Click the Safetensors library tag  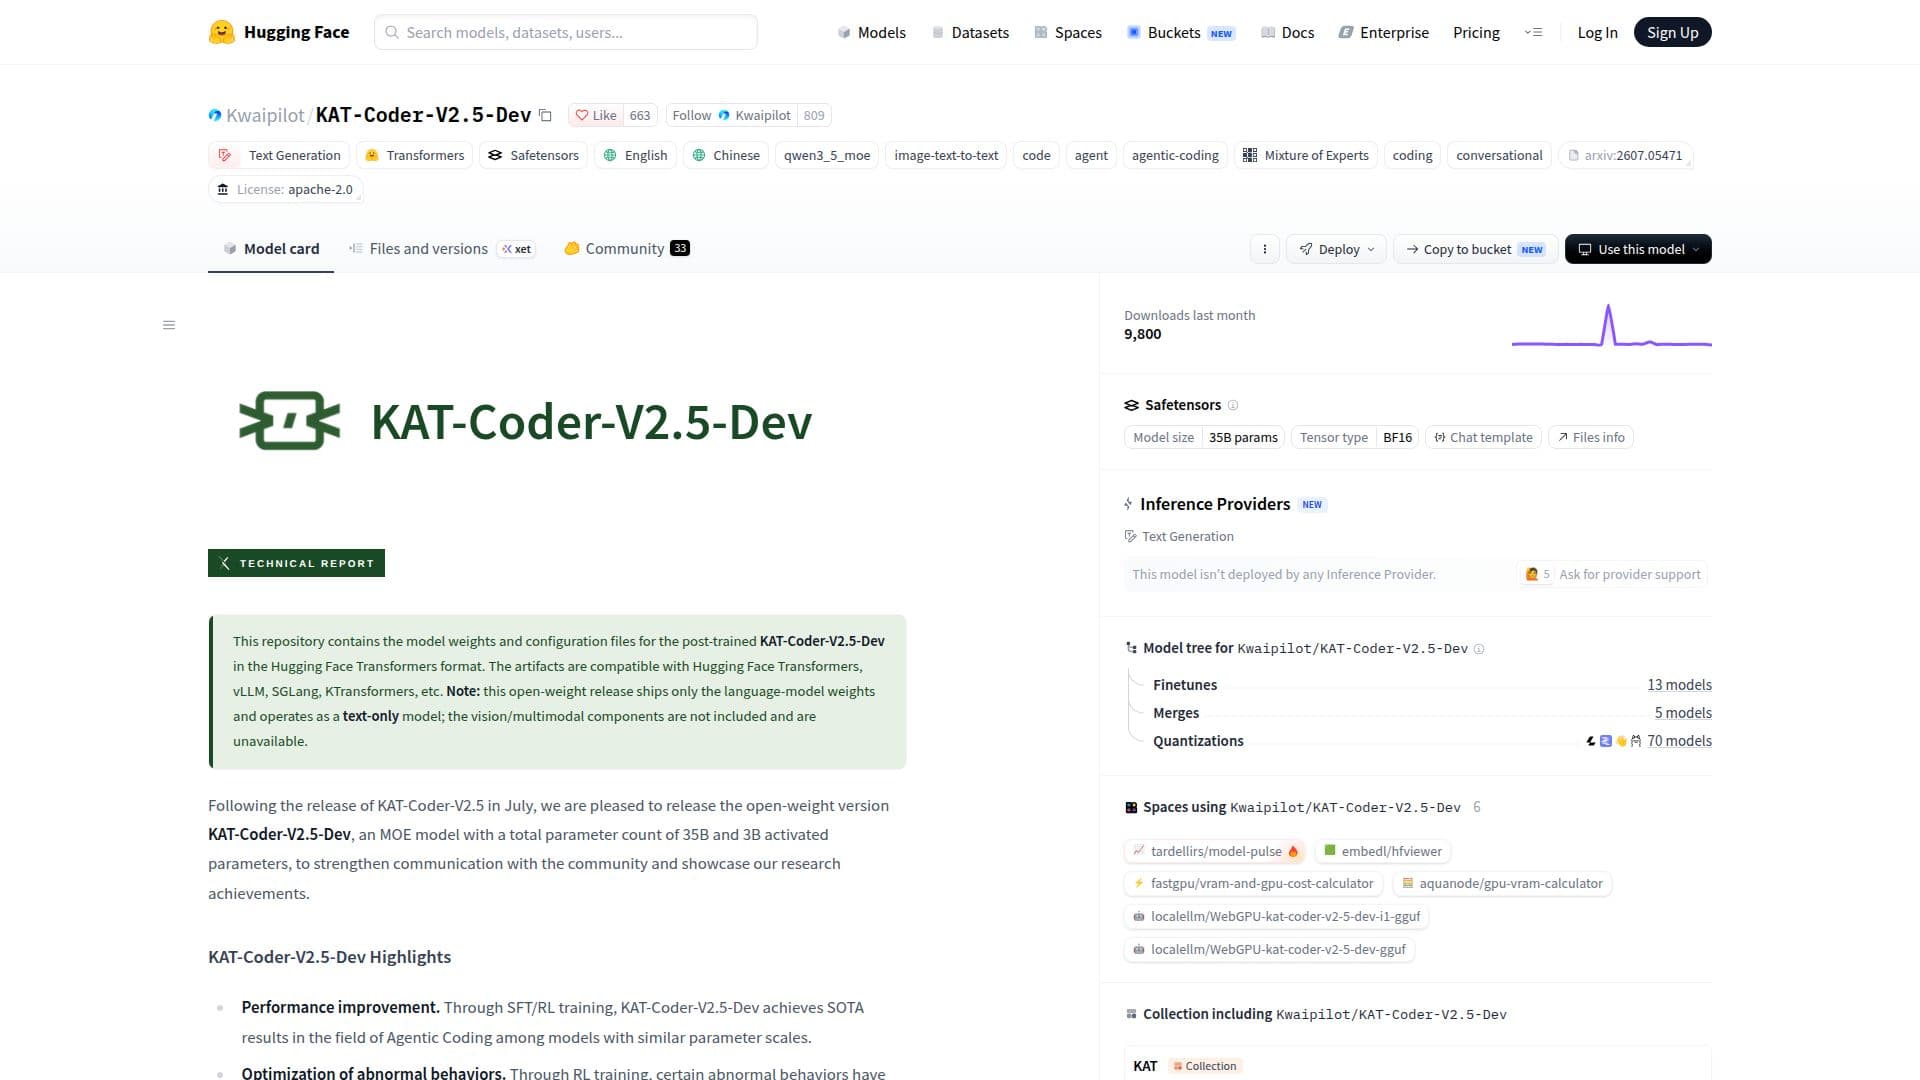pos(533,155)
